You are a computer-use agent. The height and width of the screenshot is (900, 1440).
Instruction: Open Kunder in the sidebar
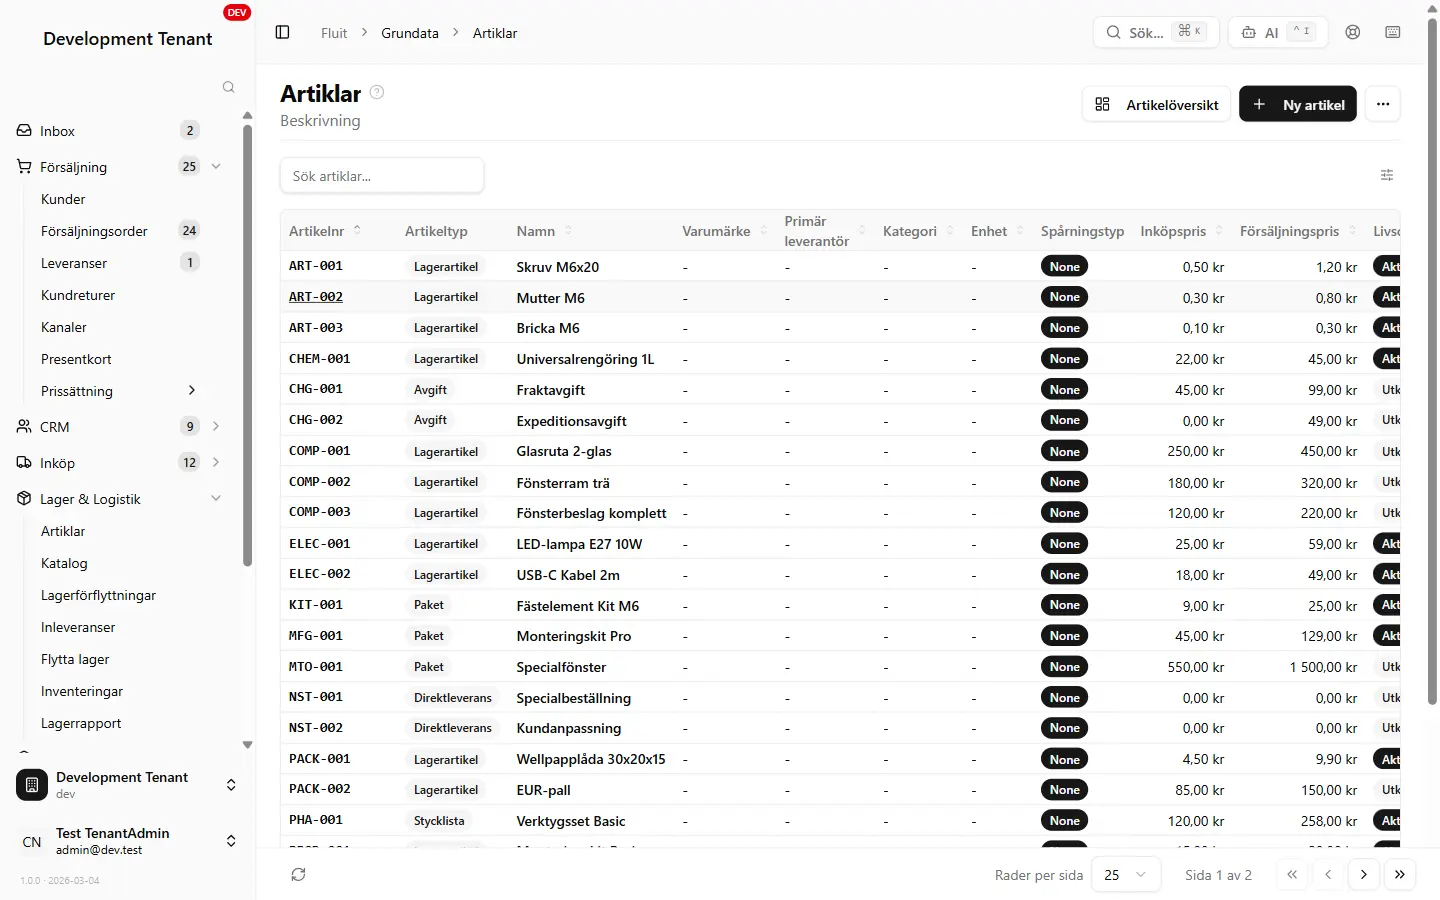pos(63,199)
